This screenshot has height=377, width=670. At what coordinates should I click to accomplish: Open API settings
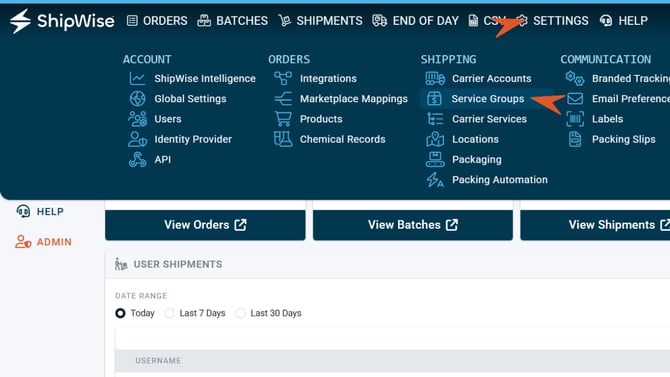click(163, 159)
